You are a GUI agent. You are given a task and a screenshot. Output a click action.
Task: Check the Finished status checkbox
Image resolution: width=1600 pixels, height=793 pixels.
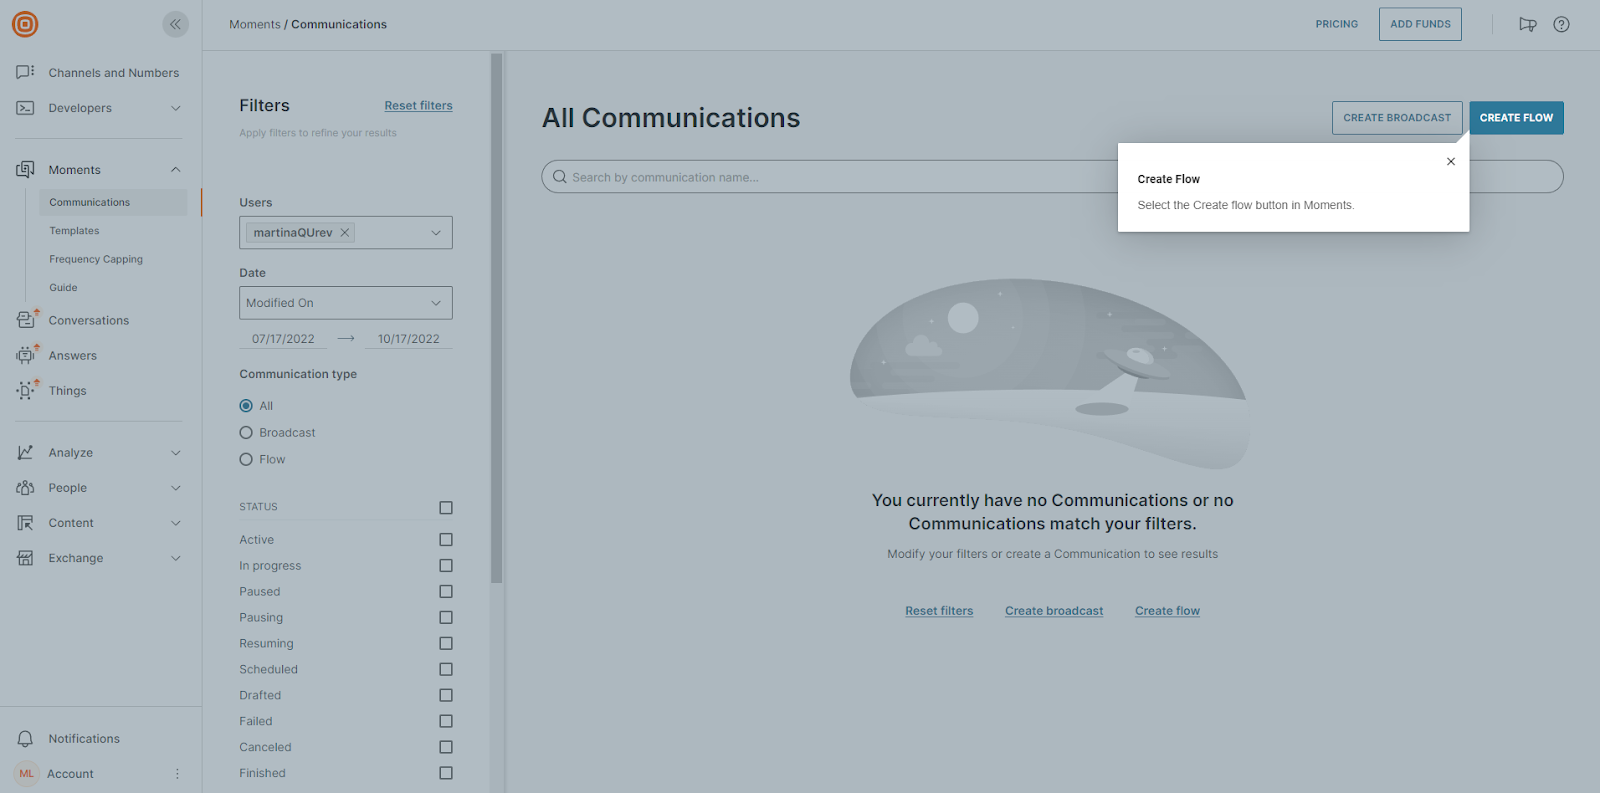[446, 774]
